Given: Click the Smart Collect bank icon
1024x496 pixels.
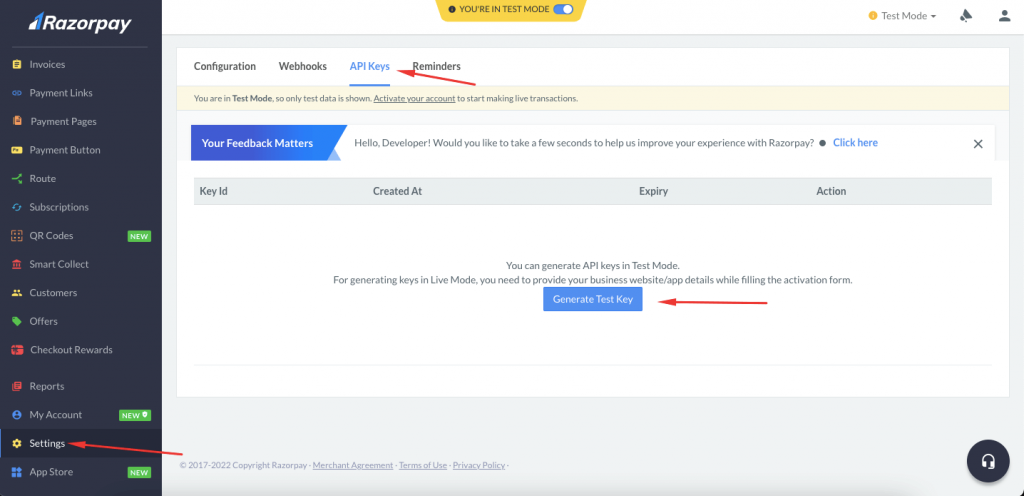Looking at the screenshot, I should coord(17,264).
